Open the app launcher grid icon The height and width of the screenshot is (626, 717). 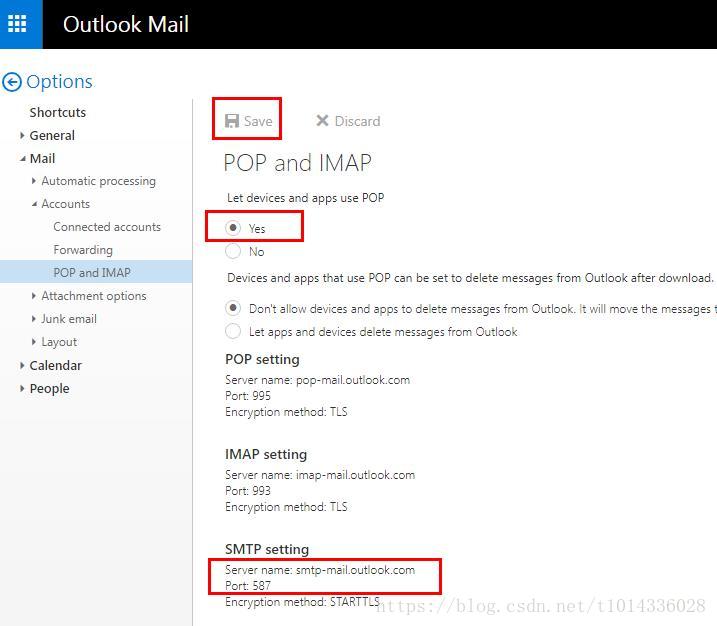pos(17,24)
